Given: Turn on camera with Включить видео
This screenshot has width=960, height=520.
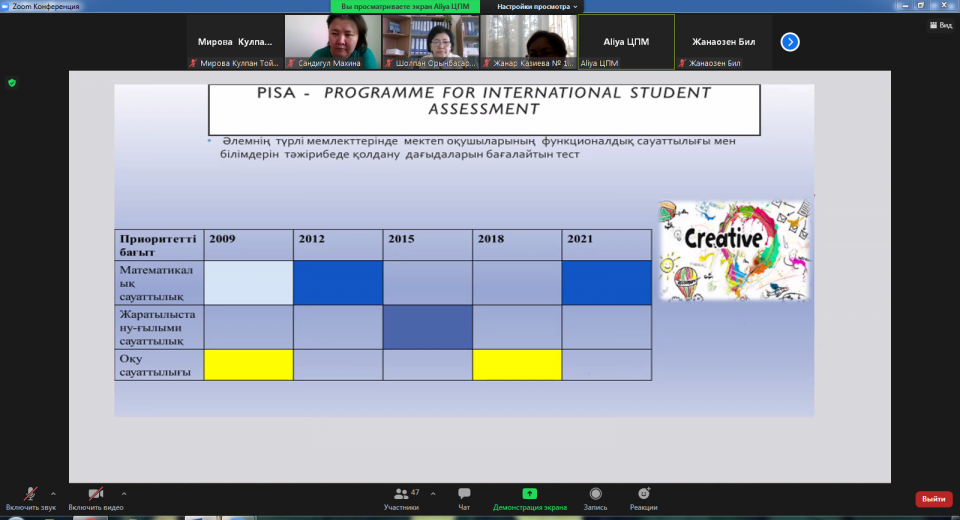Looking at the screenshot, I should coord(96,499).
